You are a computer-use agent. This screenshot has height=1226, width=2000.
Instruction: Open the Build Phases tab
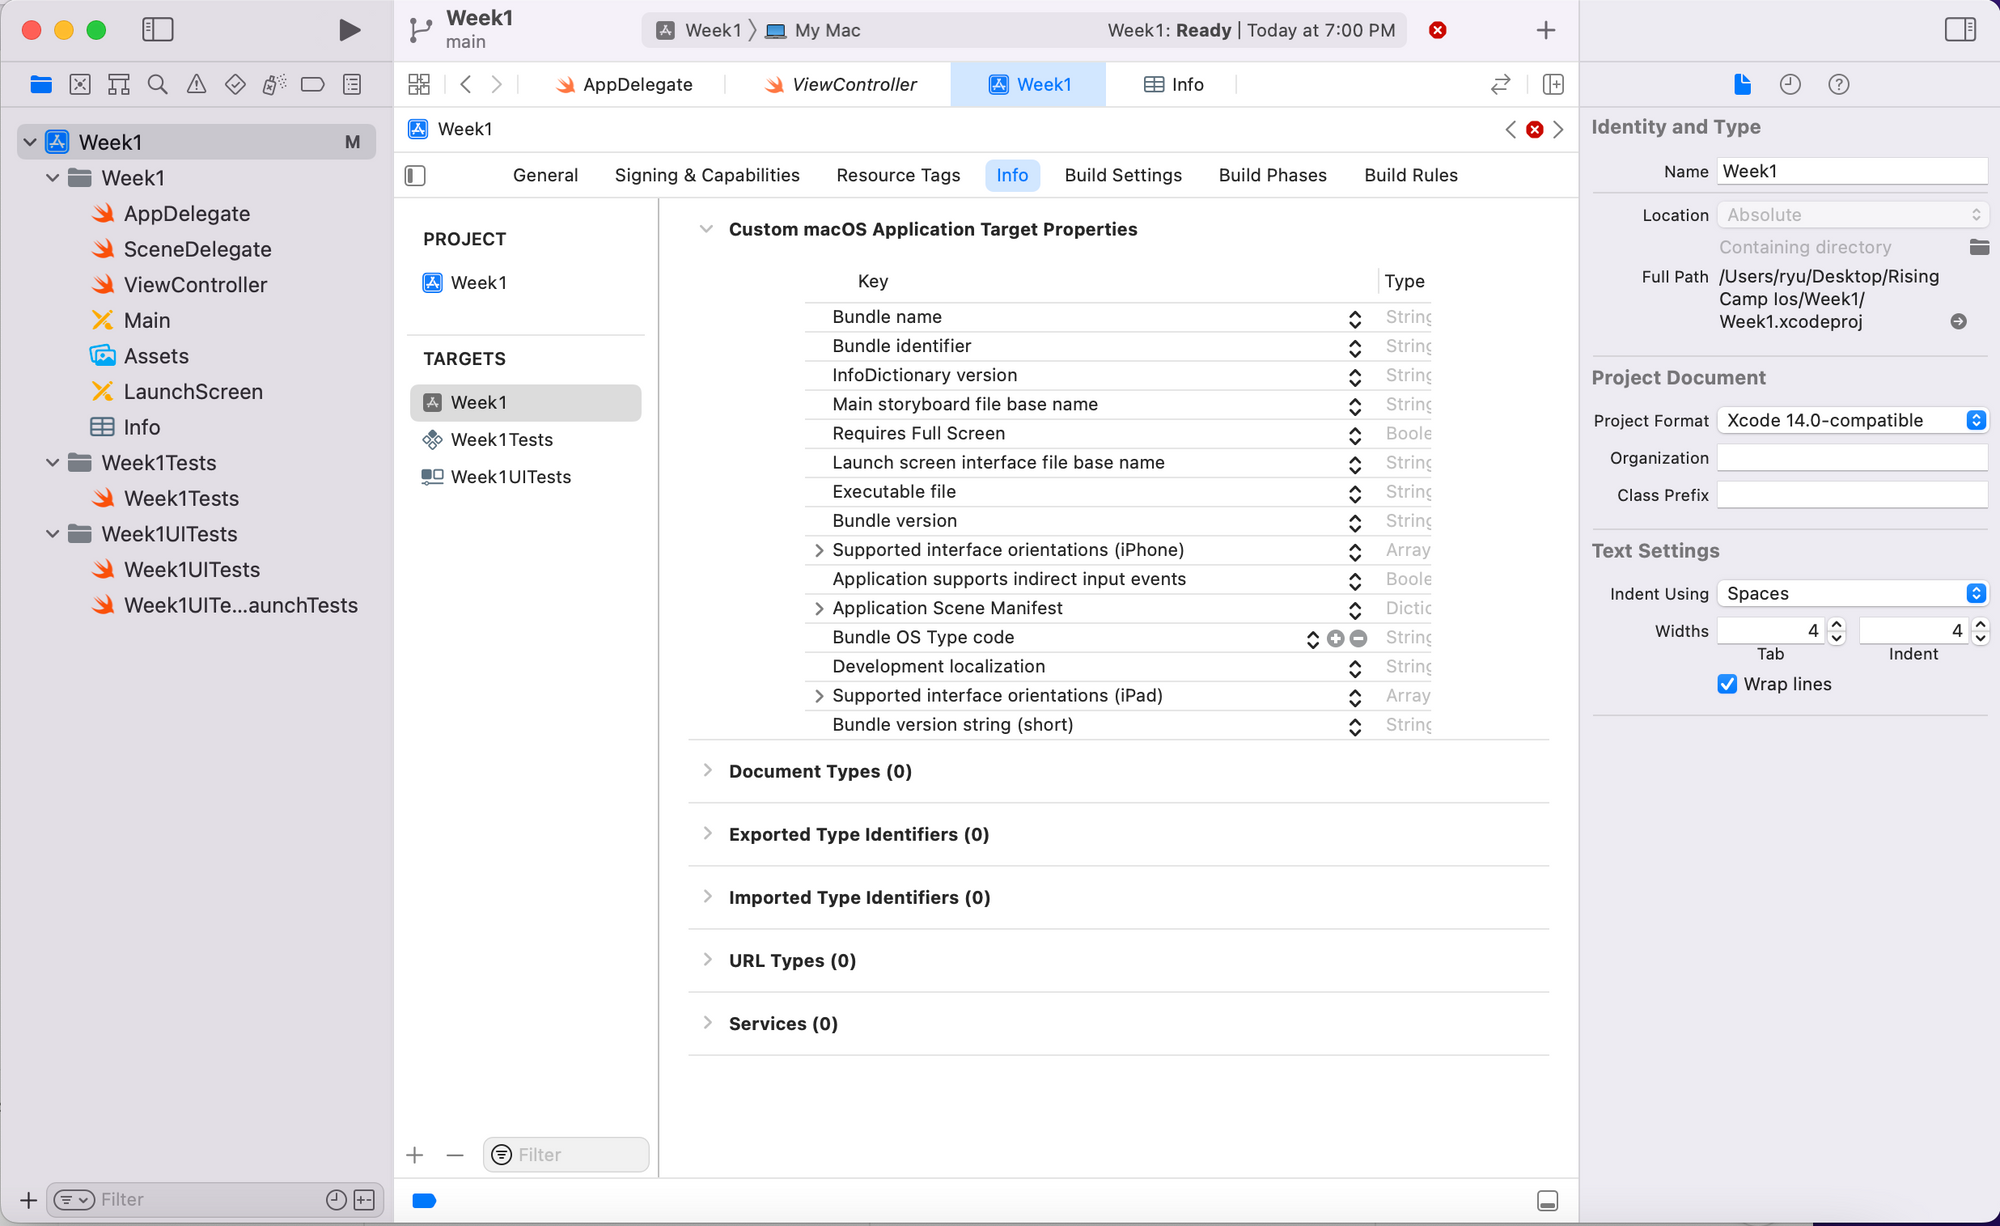click(x=1272, y=175)
